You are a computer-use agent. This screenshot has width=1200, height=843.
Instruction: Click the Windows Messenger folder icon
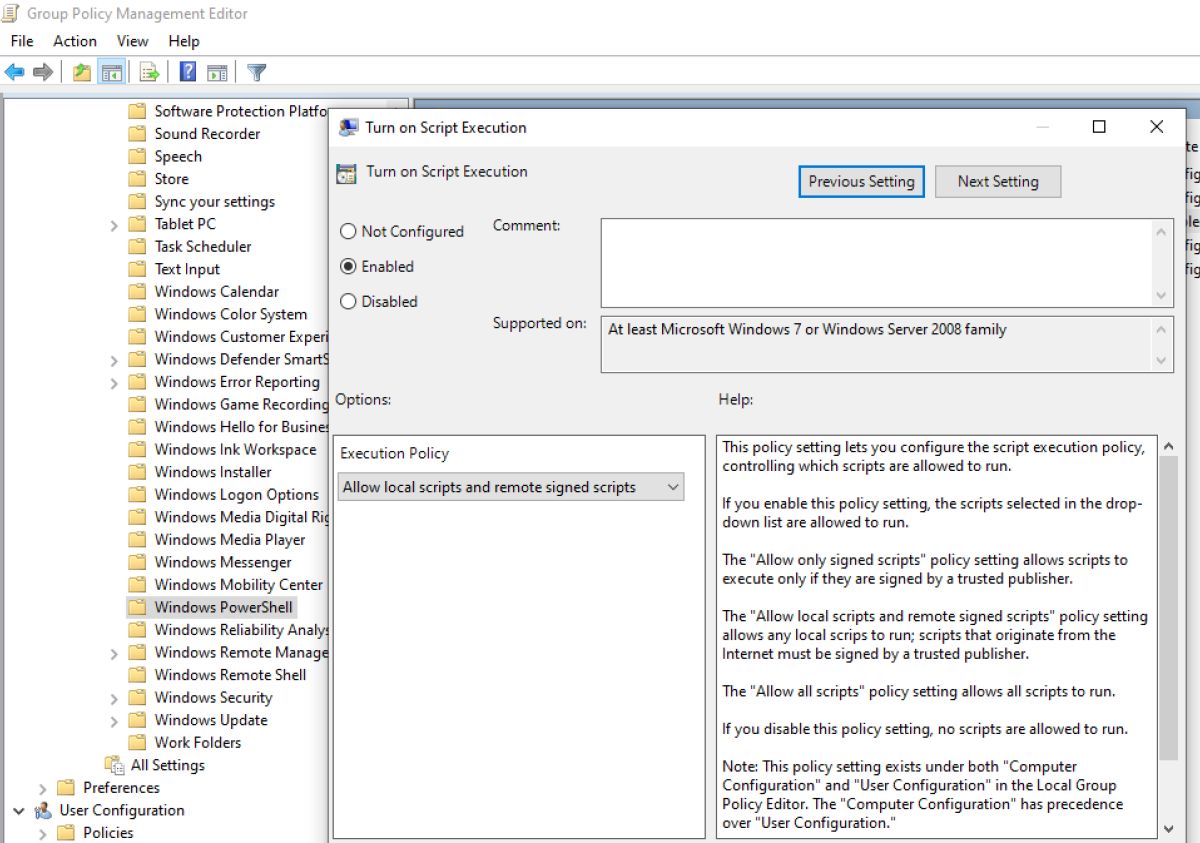pos(137,562)
